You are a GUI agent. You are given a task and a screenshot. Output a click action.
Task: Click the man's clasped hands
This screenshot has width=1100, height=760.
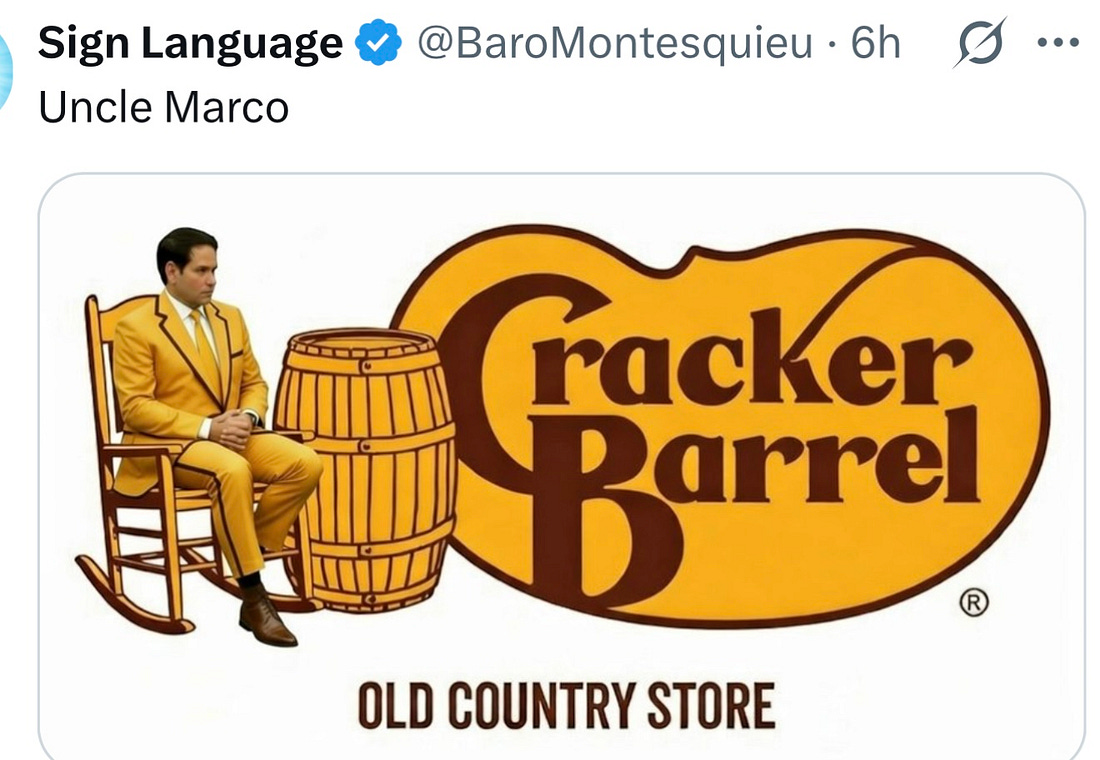[233, 429]
